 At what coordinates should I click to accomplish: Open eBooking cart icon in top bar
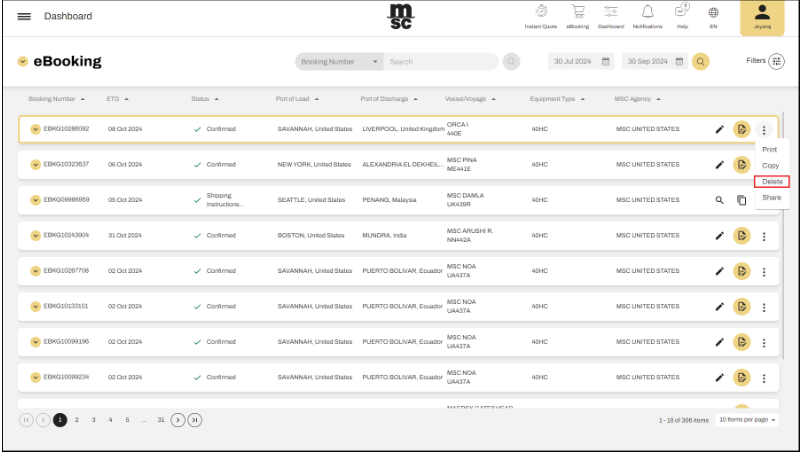click(x=578, y=16)
